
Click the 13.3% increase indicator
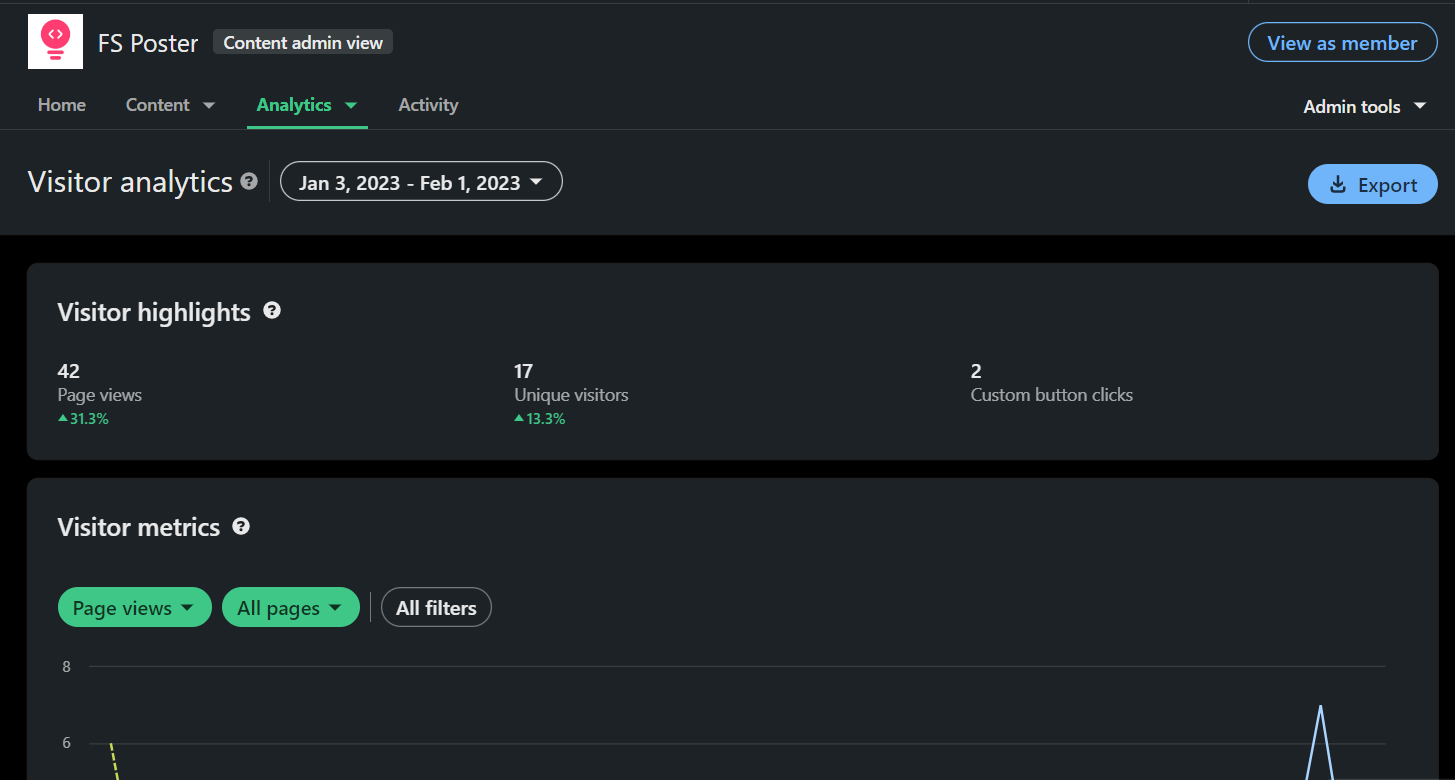[540, 419]
